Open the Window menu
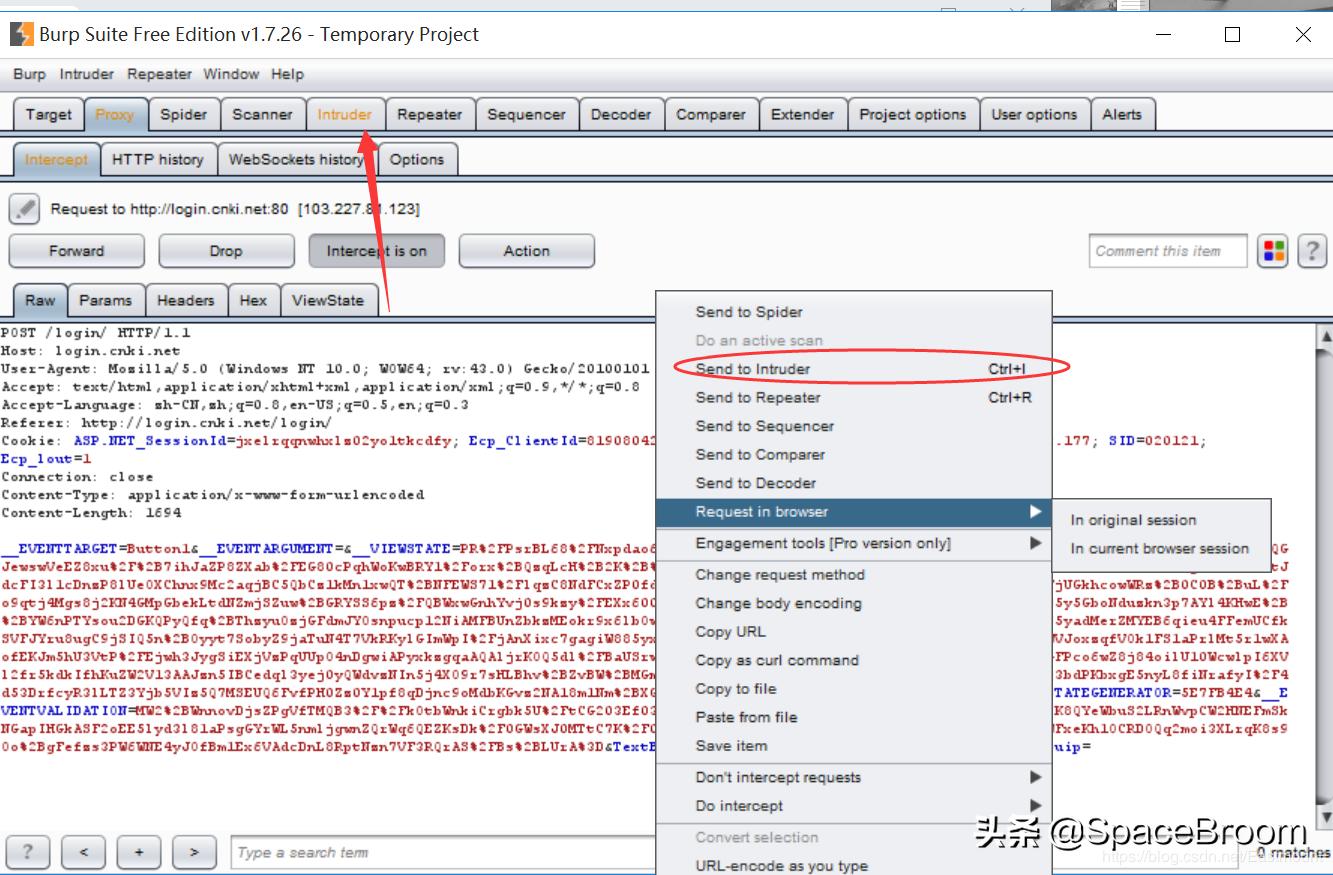This screenshot has height=875, width=1333. click(x=231, y=74)
